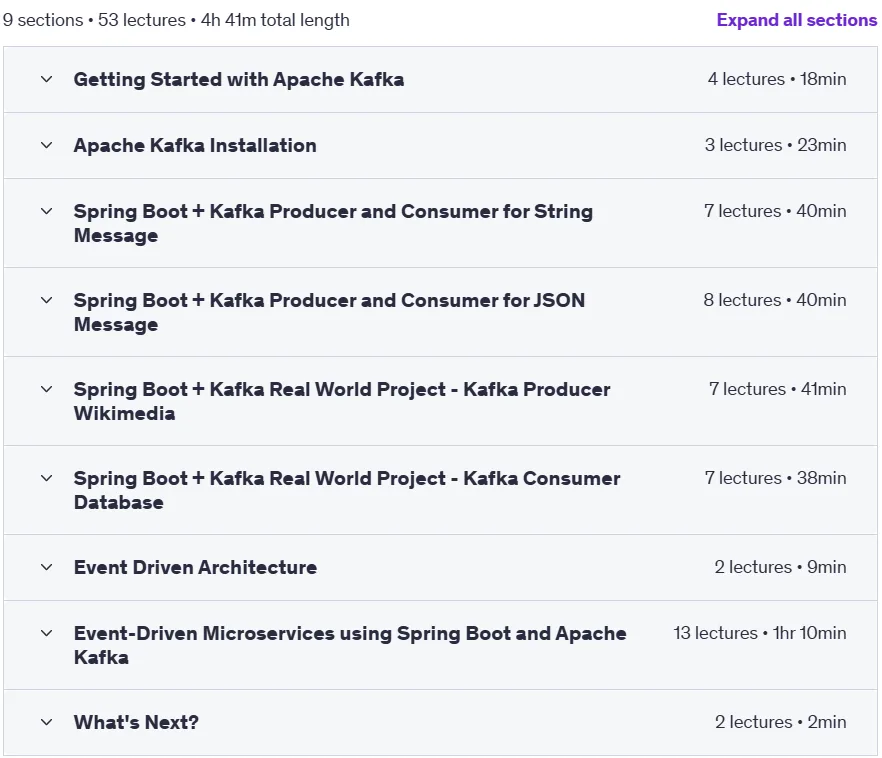The image size is (882, 758).
Task: Click '4 lectures • 18min' text
Action: pyautogui.click(x=777, y=79)
